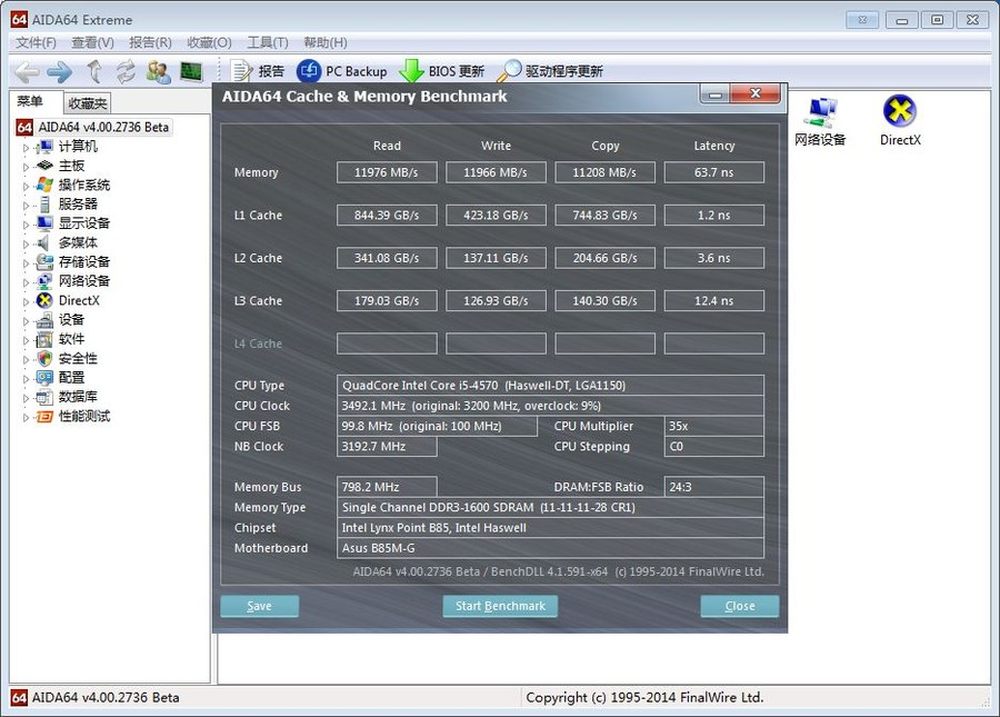Expand the 性能测试 tree node arrow
This screenshot has height=717, width=1000.
tap(26, 418)
